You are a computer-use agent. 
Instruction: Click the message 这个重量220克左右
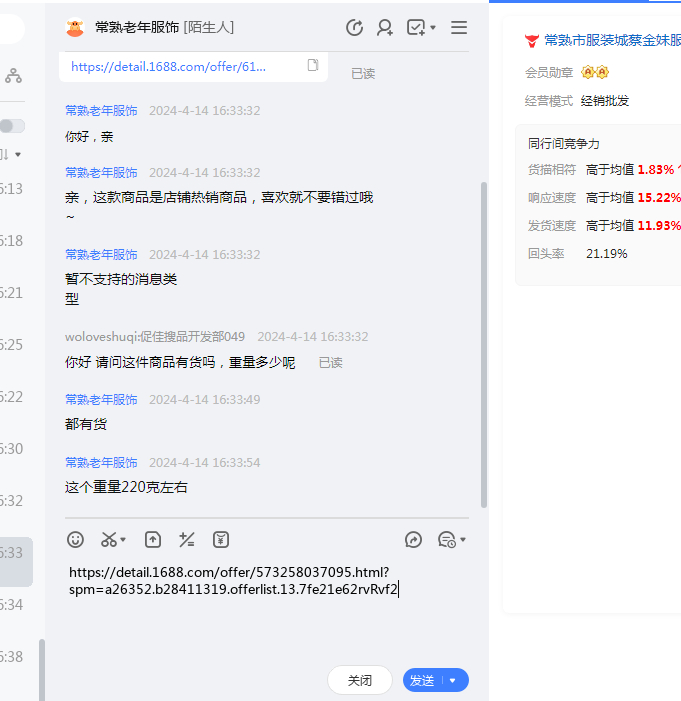[x=126, y=487]
